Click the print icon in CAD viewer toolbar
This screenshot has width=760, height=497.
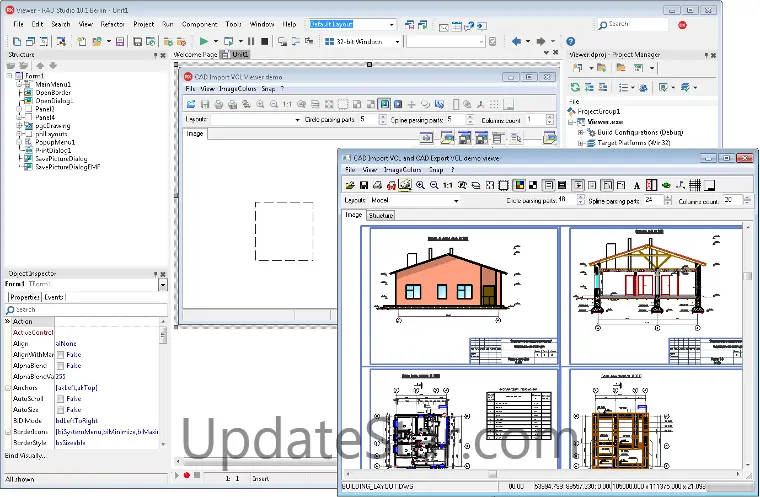tap(377, 185)
